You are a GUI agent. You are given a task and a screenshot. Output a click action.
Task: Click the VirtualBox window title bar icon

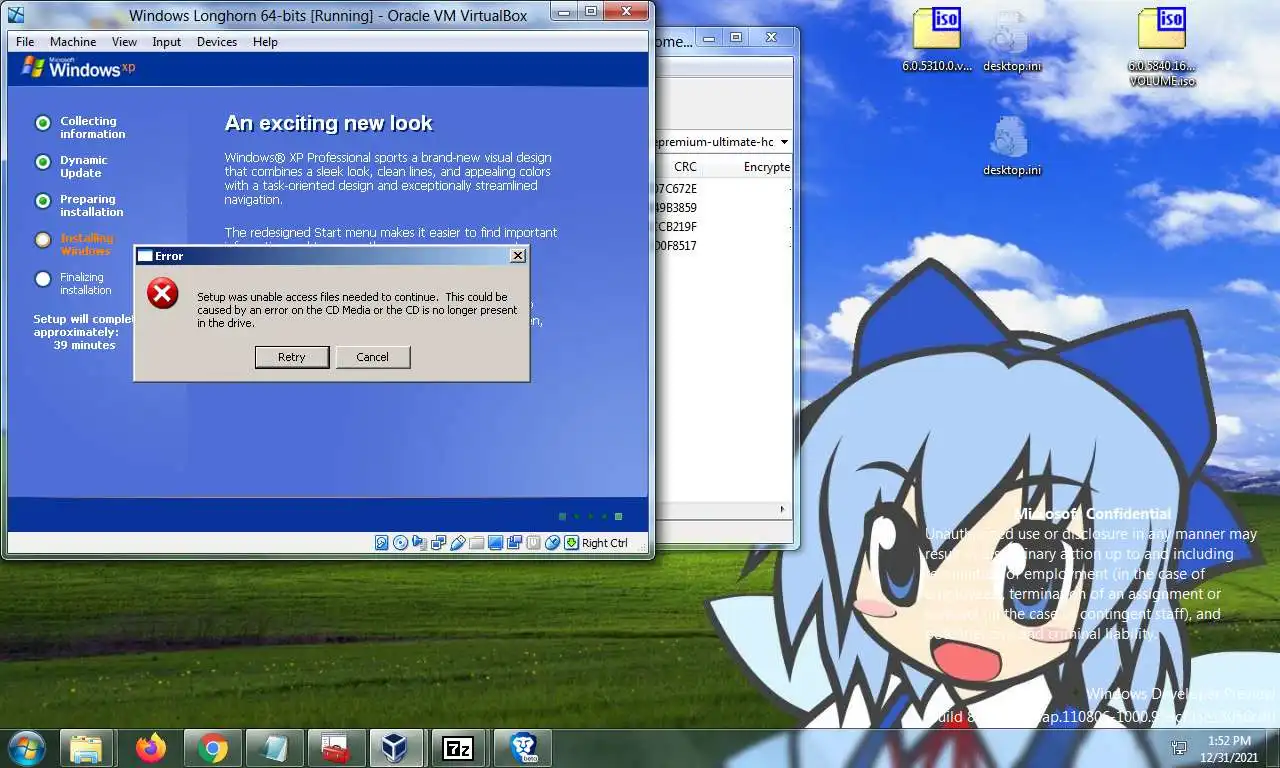click(x=16, y=14)
